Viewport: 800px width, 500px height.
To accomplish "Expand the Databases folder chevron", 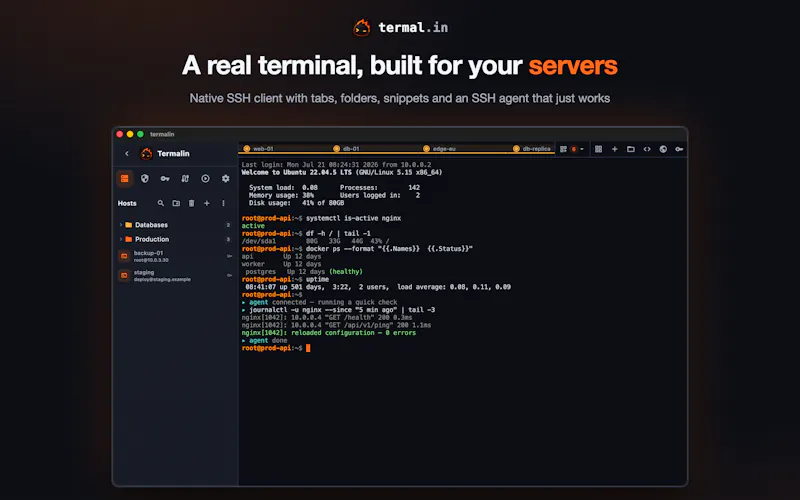I will click(120, 225).
